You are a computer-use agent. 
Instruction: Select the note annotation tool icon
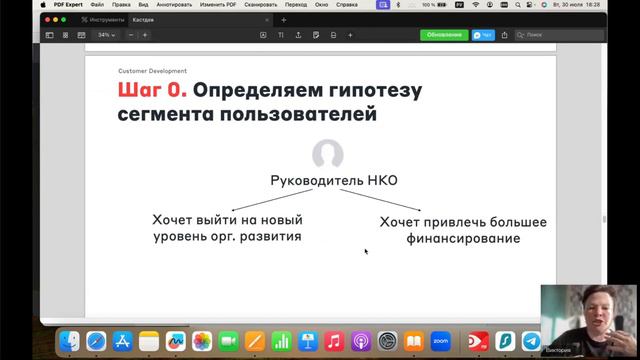[x=316, y=35]
